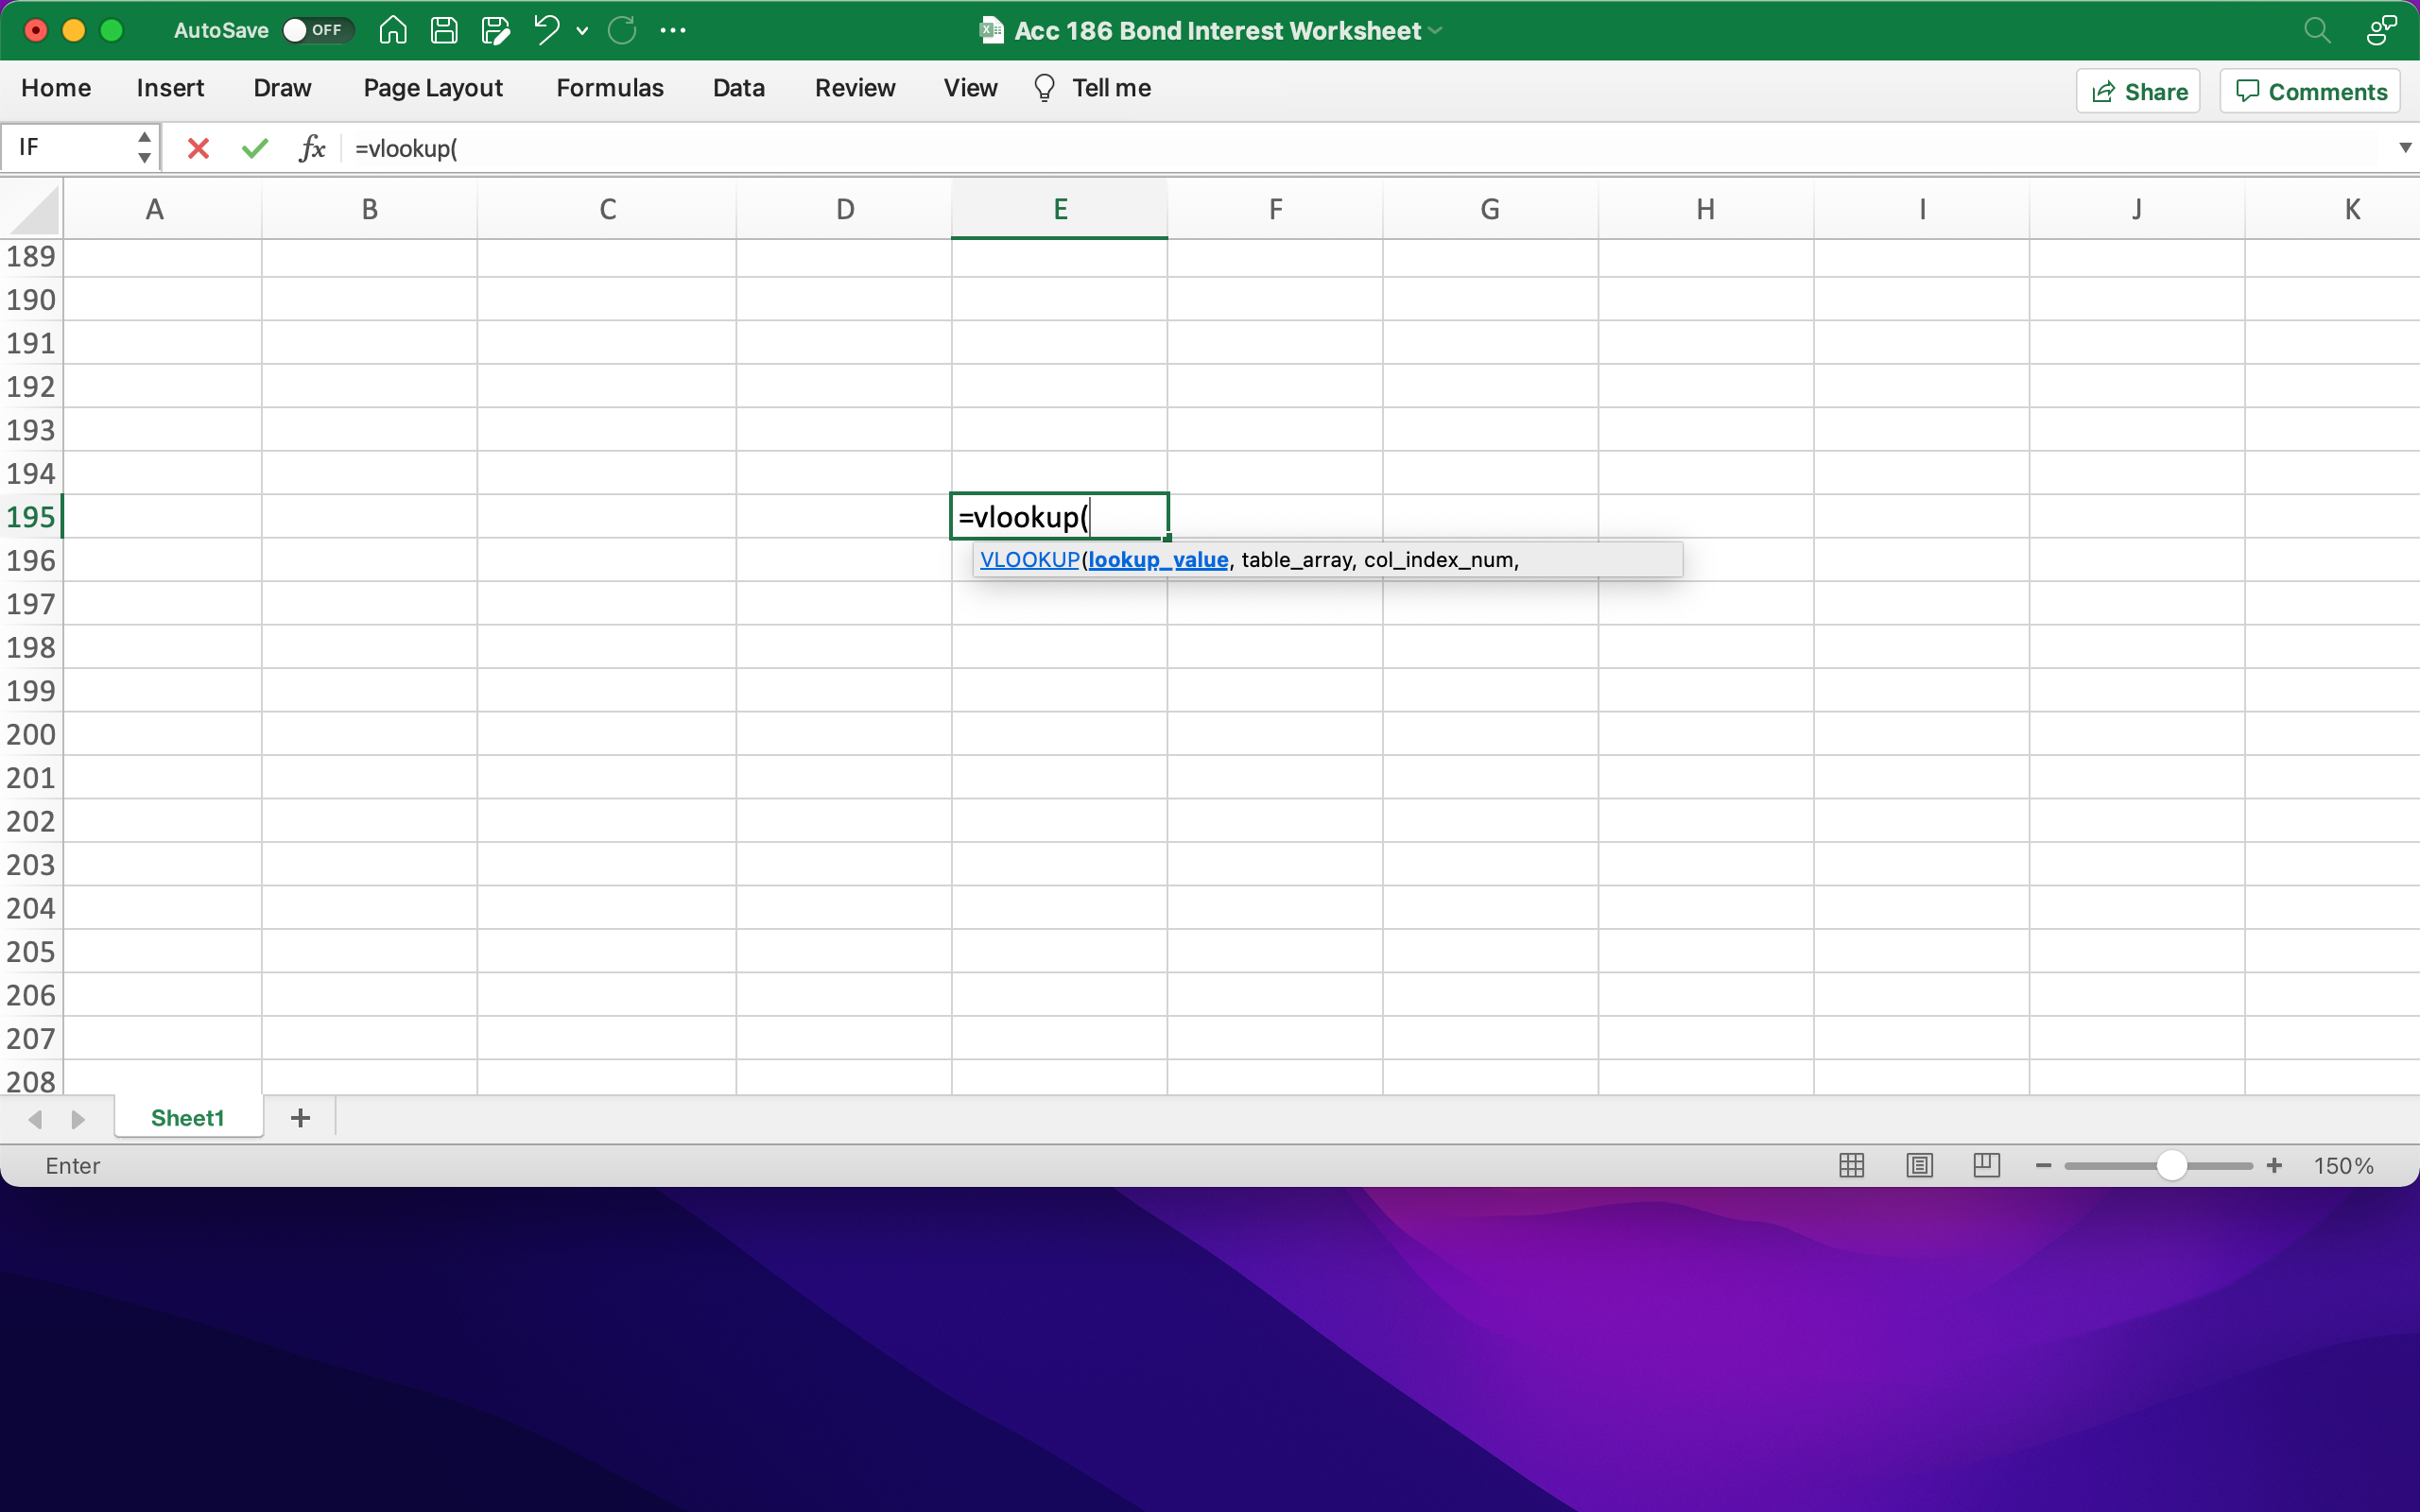Cancel the formula with the red X
Screen dimensions: 2420x1512
click(x=198, y=147)
